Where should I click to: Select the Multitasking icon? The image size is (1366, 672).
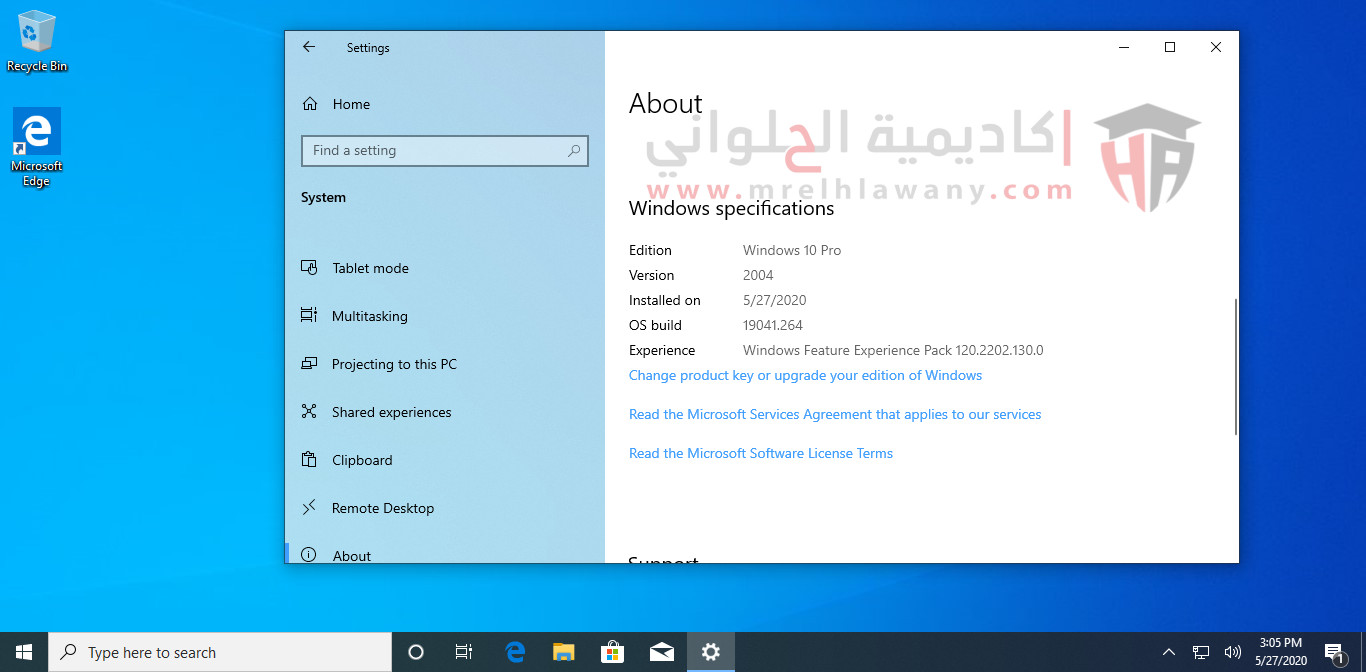[x=310, y=316]
